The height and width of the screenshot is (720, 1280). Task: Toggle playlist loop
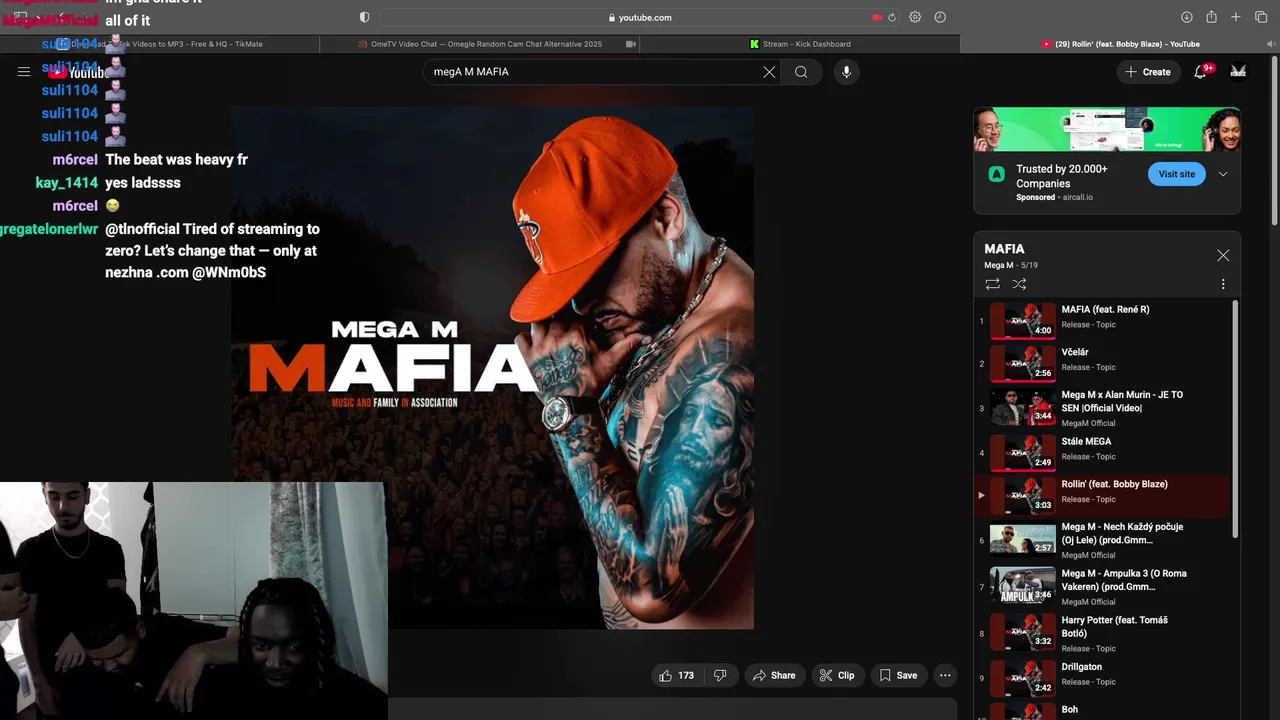click(992, 284)
